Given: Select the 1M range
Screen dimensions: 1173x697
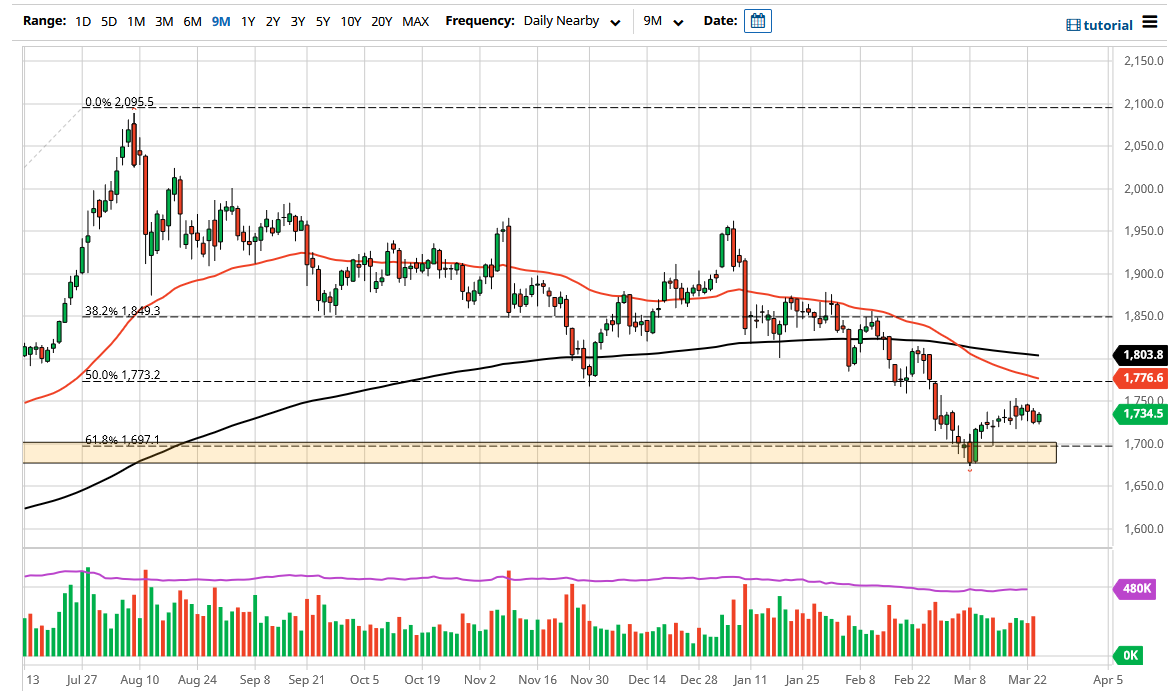Looking at the screenshot, I should click(136, 22).
